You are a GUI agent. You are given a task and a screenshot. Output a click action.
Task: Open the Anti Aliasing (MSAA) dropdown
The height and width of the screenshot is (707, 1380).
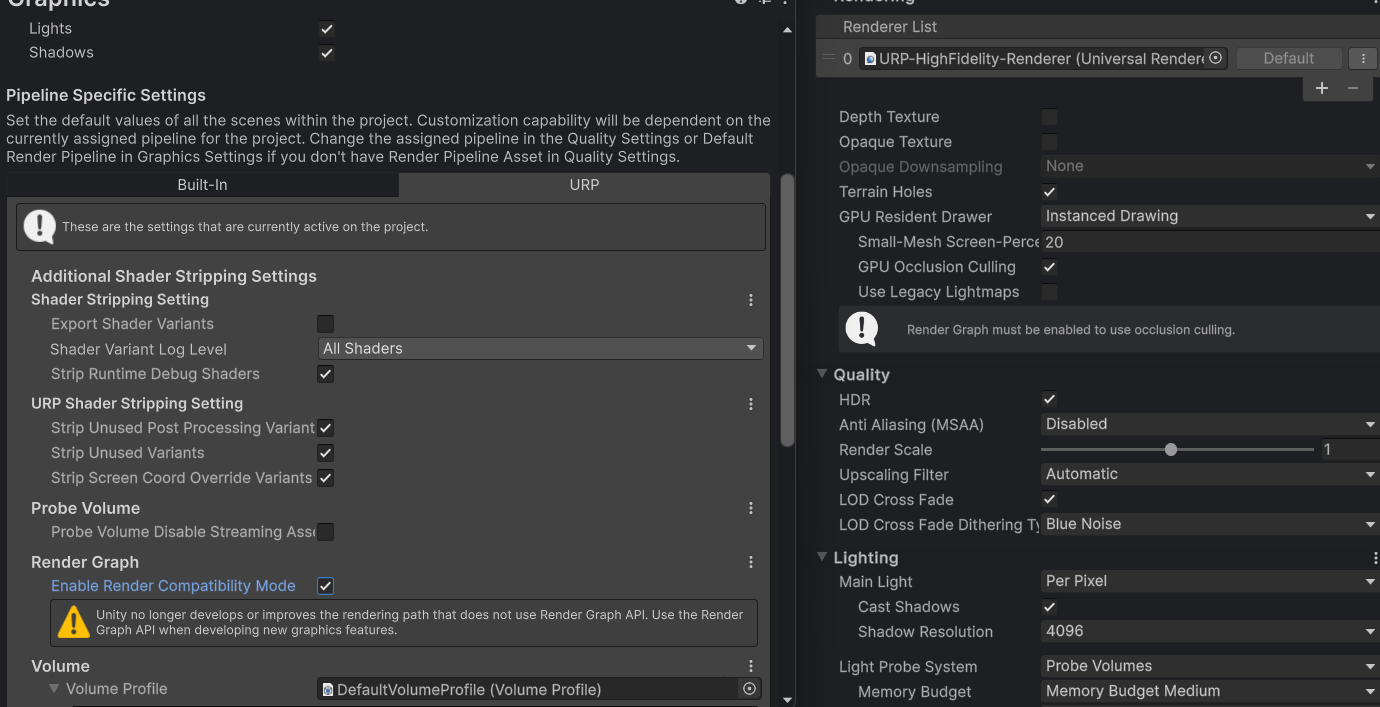point(1208,424)
